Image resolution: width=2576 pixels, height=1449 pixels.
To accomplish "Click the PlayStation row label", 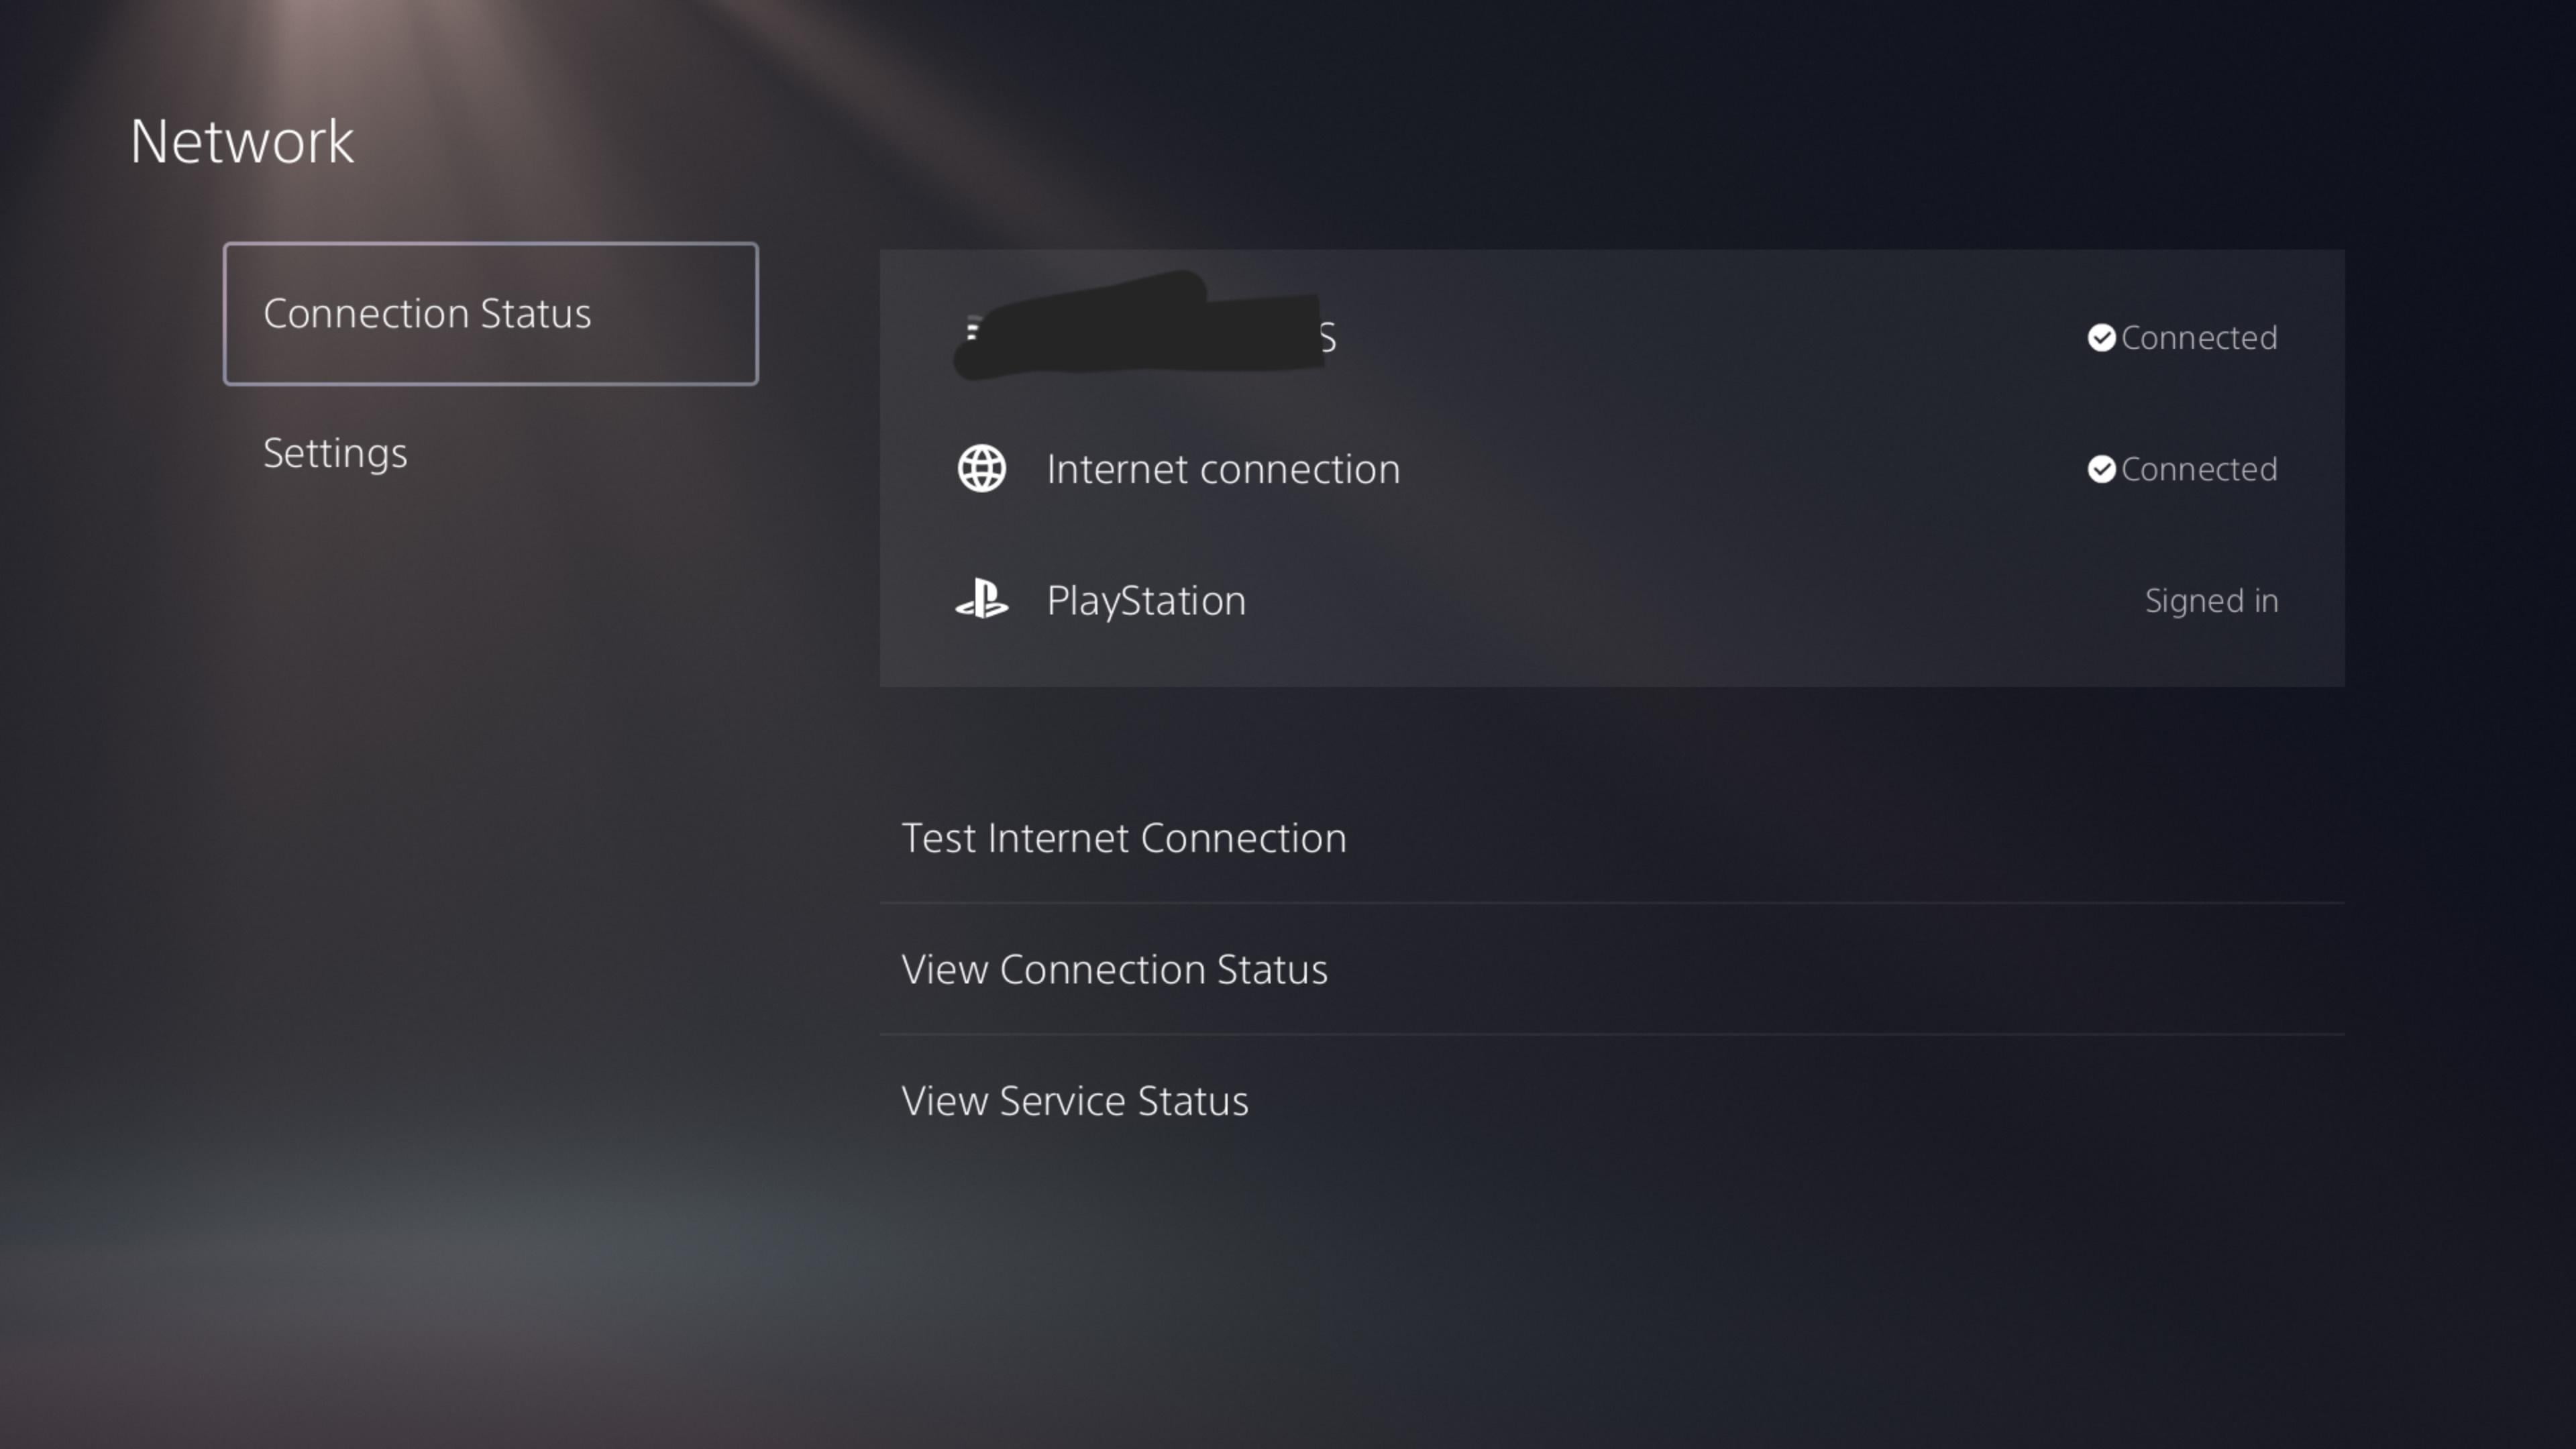I will [x=1146, y=600].
